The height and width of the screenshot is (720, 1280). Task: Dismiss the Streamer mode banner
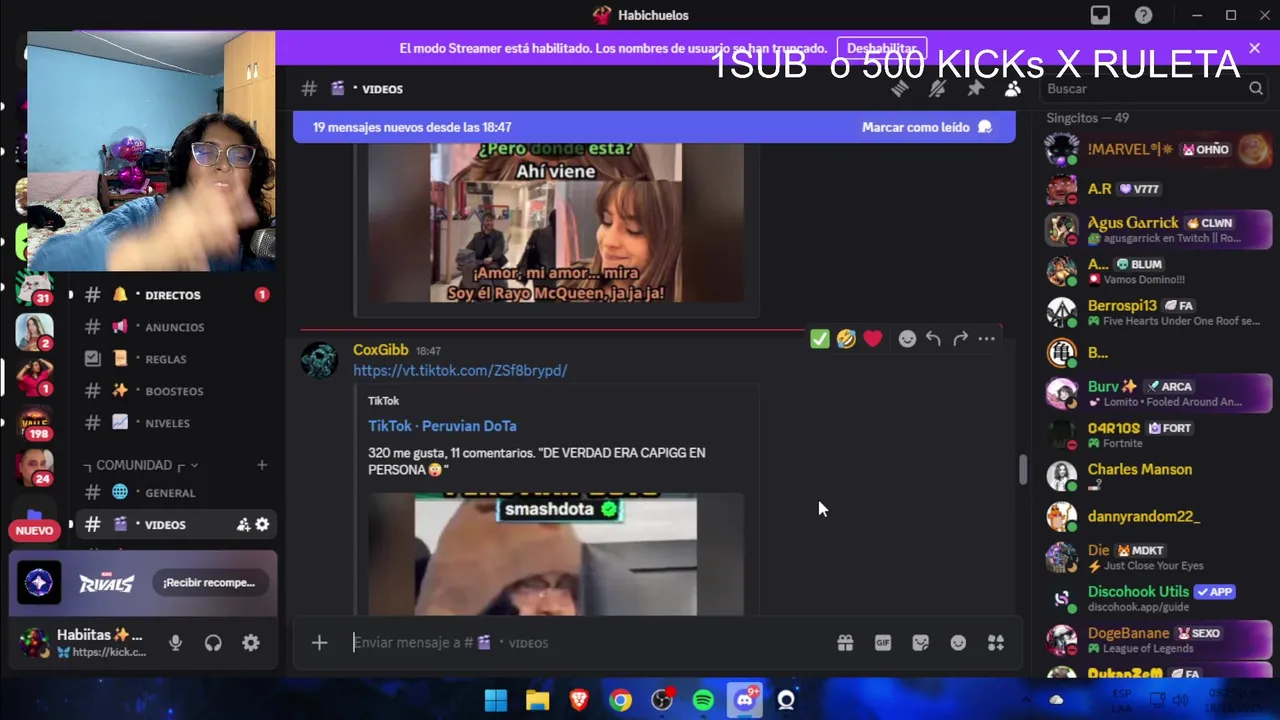[1254, 48]
